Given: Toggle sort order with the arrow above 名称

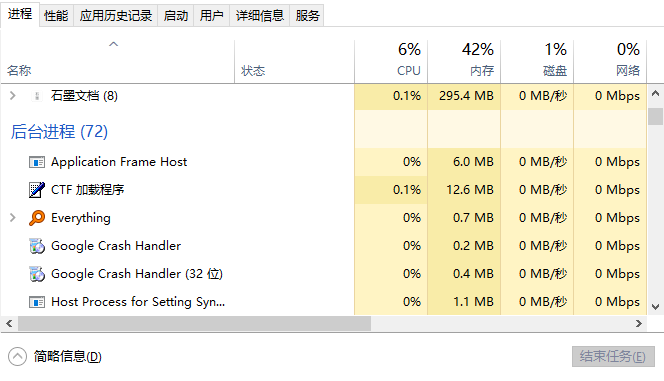Looking at the screenshot, I should [113, 44].
